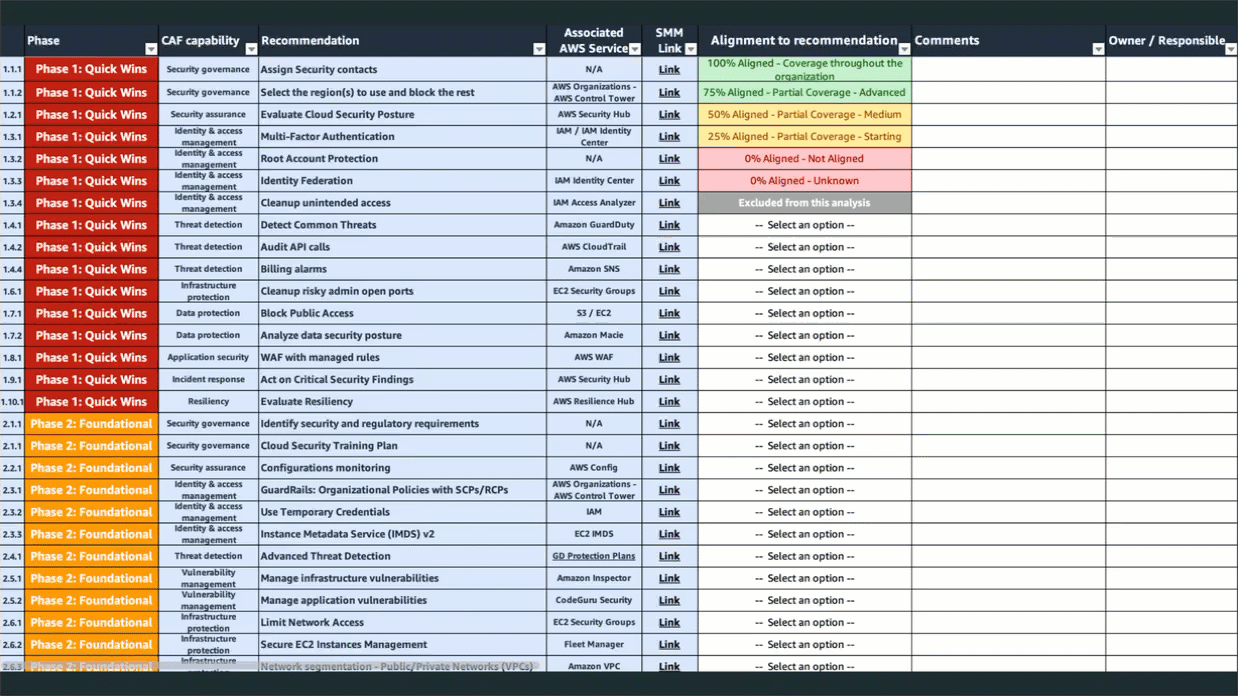Screen dimensions: 1238x696
Task: Select the AWS WAF service cell
Action: (594, 357)
